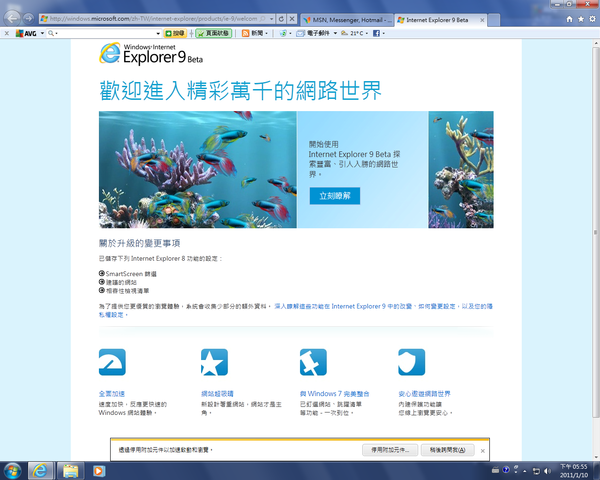The height and width of the screenshot is (480, 600).
Task: Click the green page status button
Action: coord(214,33)
